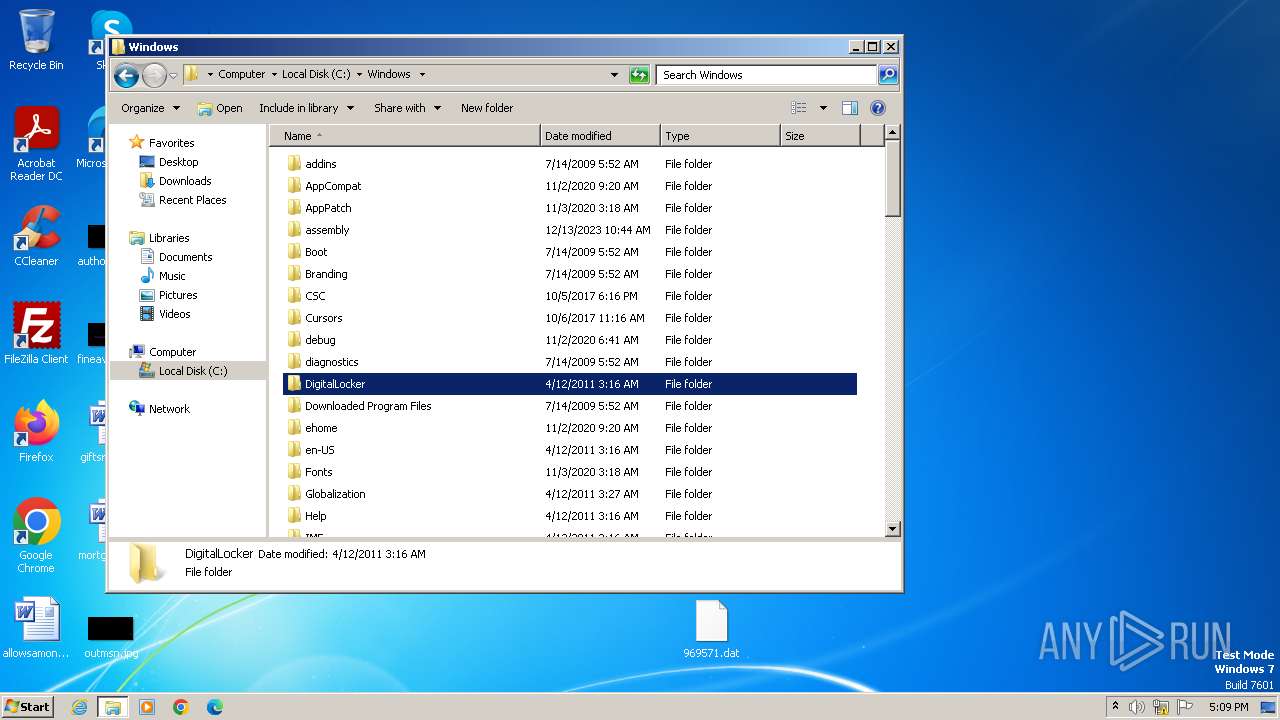Expand the Computer breadcrumb arrow
This screenshot has width=1280, height=720.
click(274, 74)
